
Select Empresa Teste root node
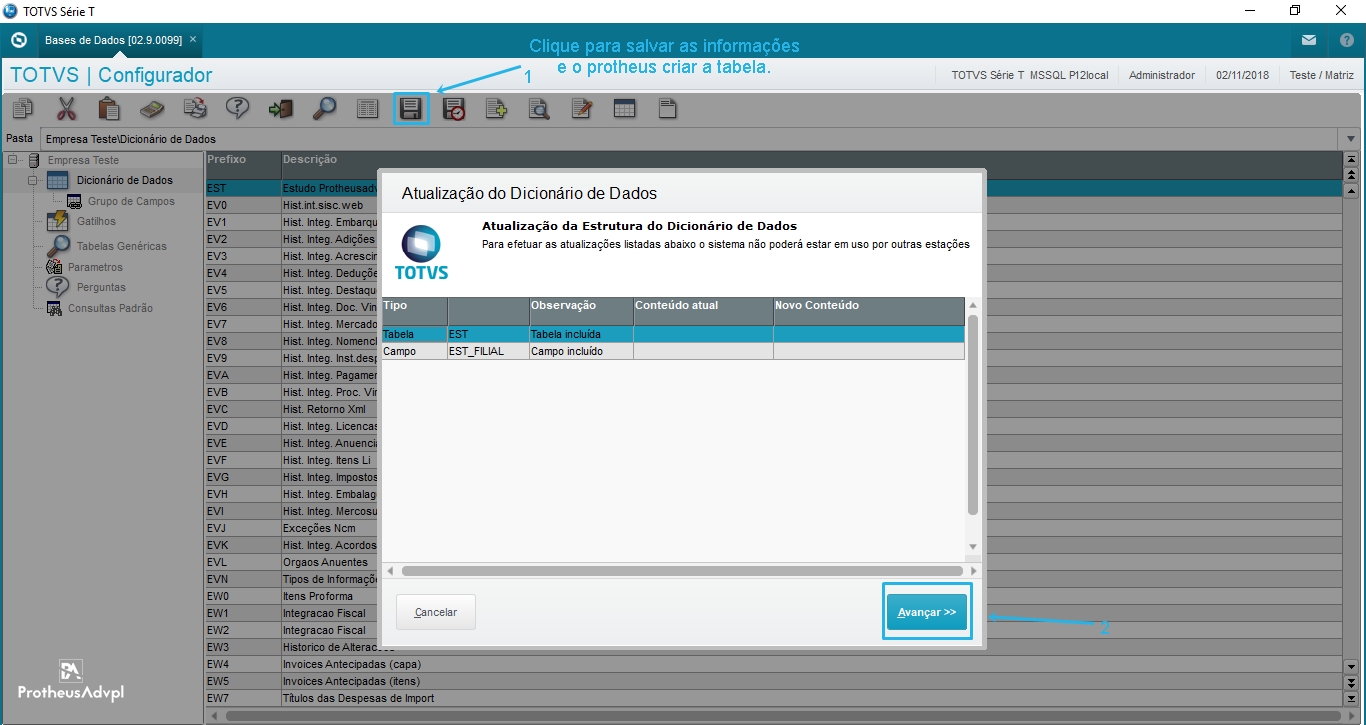pyautogui.click(x=83, y=160)
